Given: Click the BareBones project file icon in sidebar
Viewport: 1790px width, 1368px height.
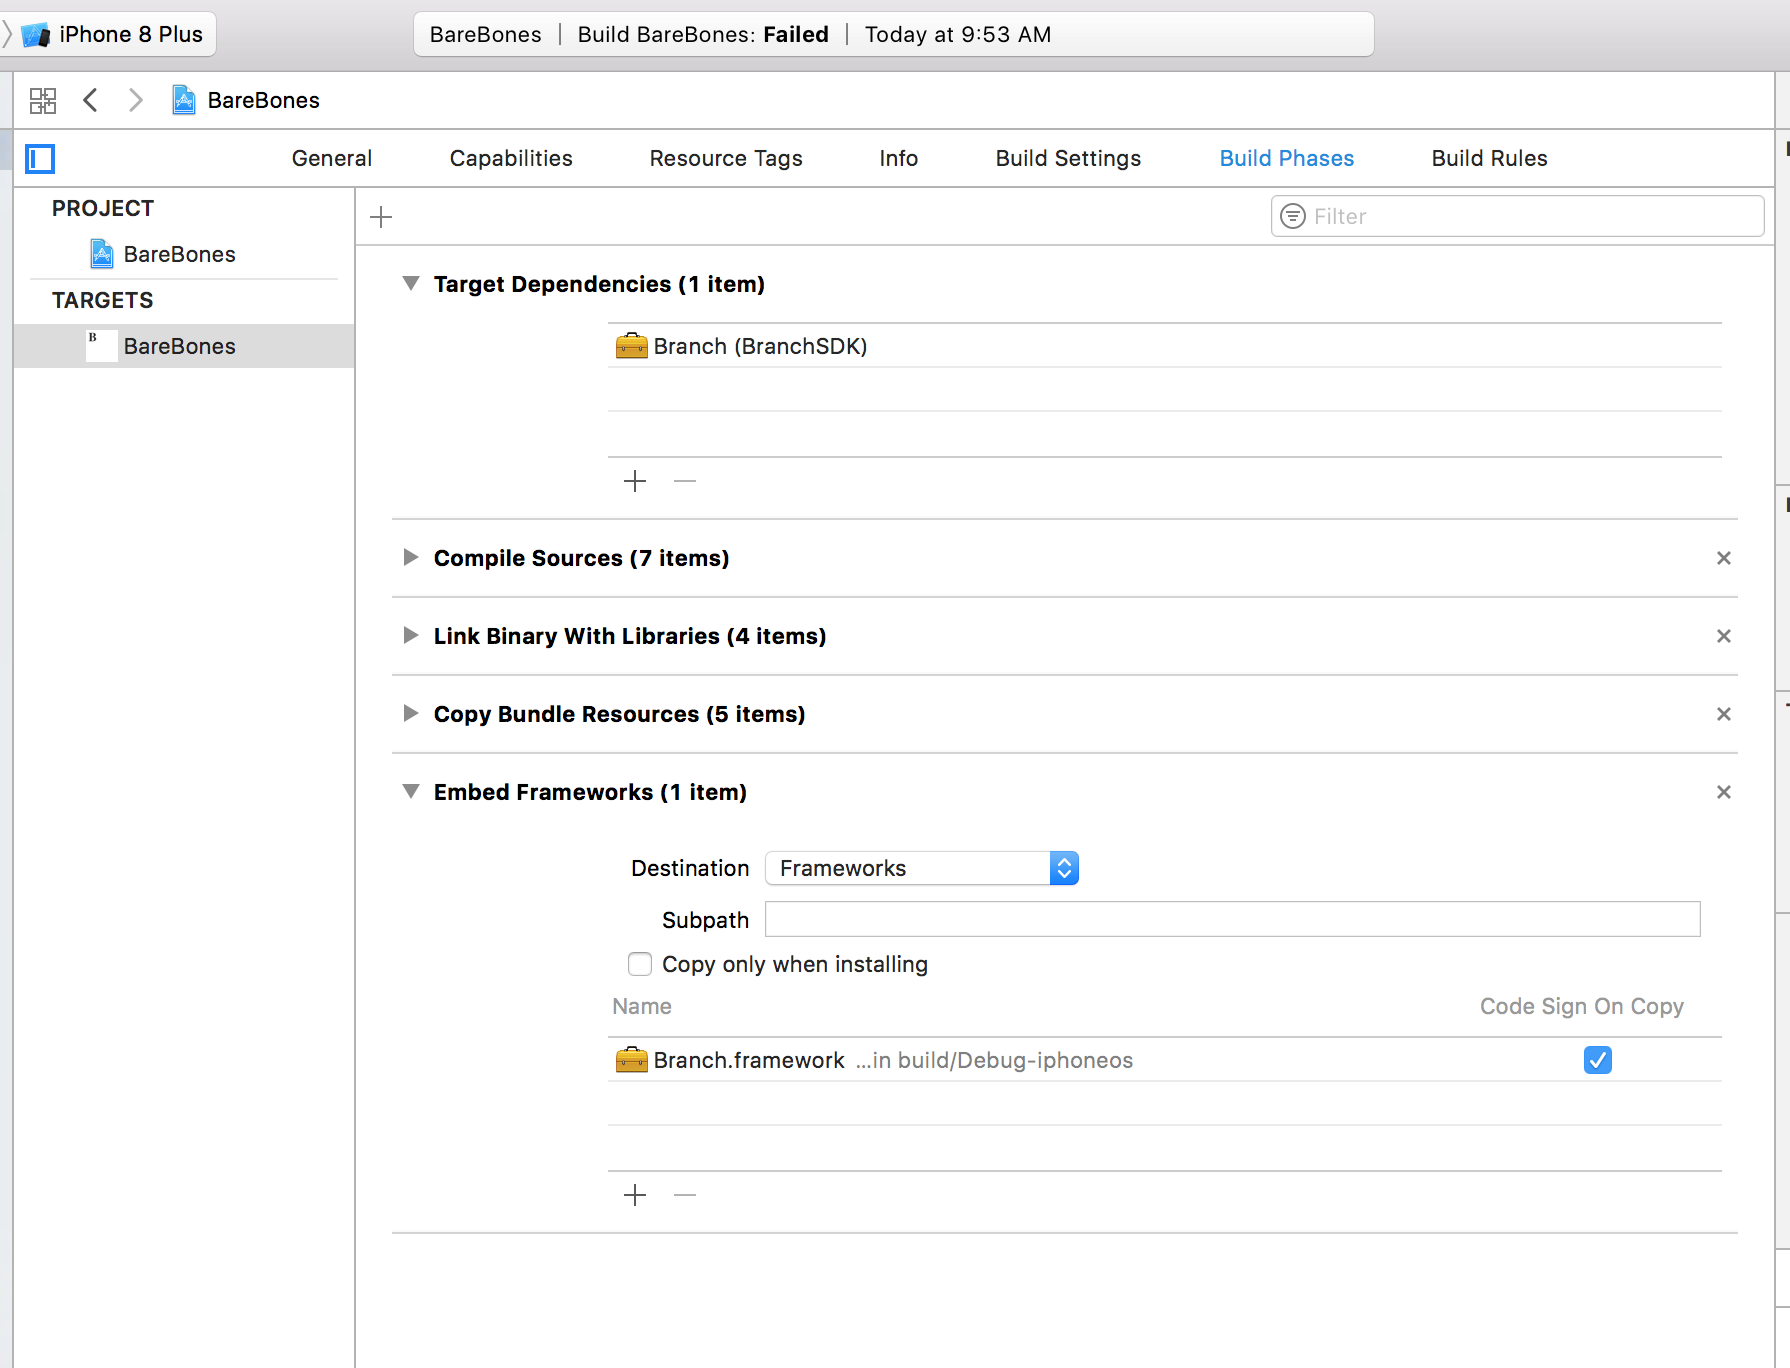Looking at the screenshot, I should point(102,254).
